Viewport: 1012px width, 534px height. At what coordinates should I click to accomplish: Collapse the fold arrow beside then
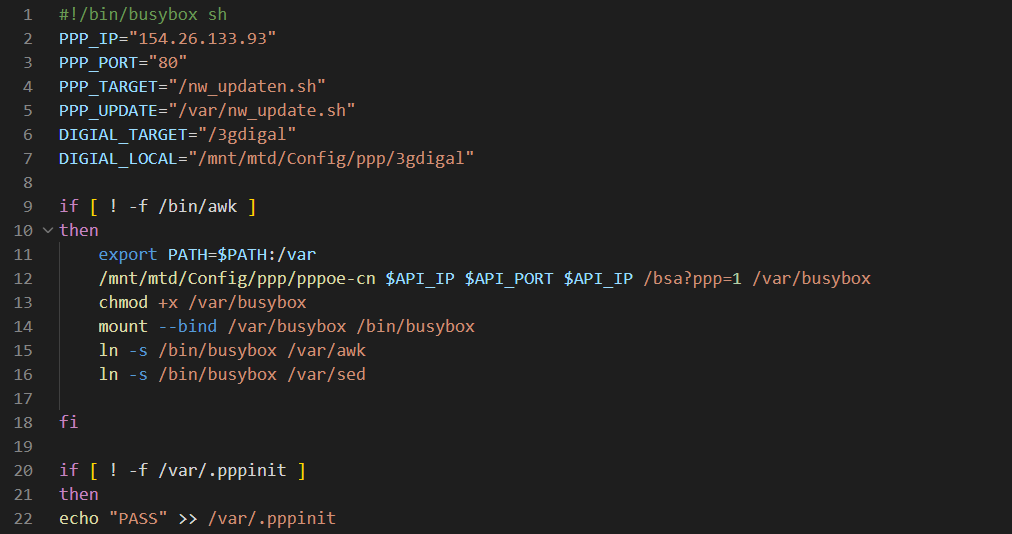[x=48, y=230]
